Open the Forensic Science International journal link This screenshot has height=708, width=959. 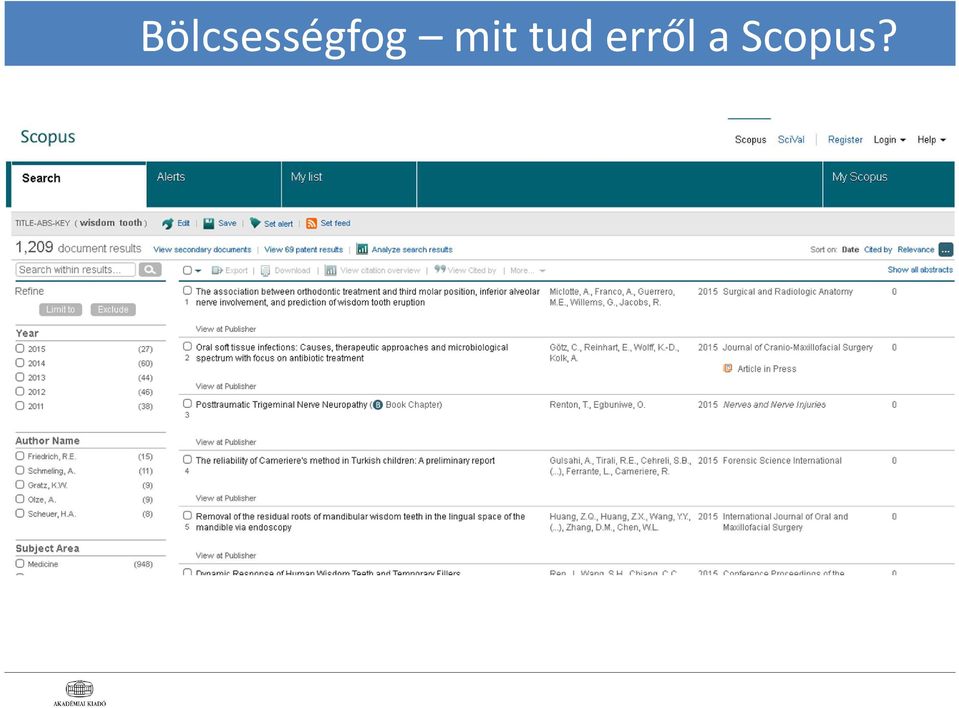coord(782,460)
